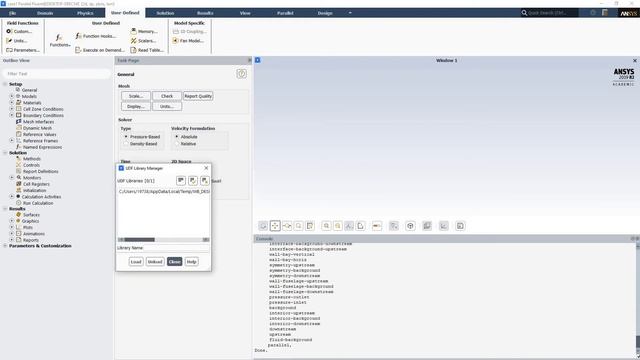The image size is (640, 360).
Task: Click the select-all icon in UDF Library Manager
Action: 193,180
